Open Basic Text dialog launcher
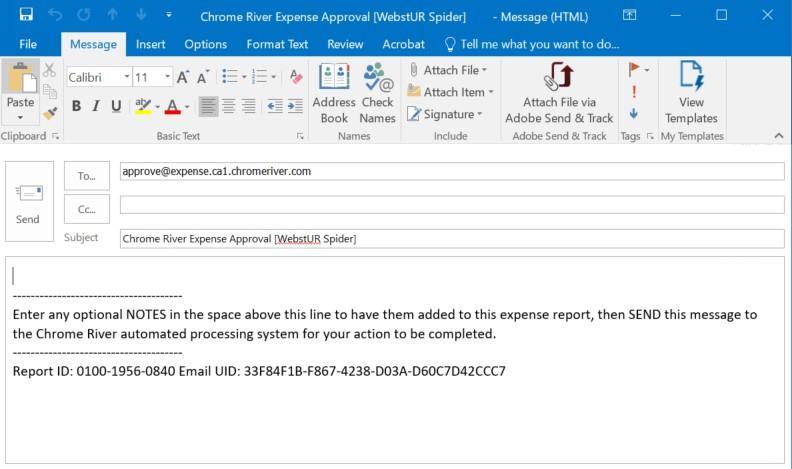 click(x=300, y=136)
